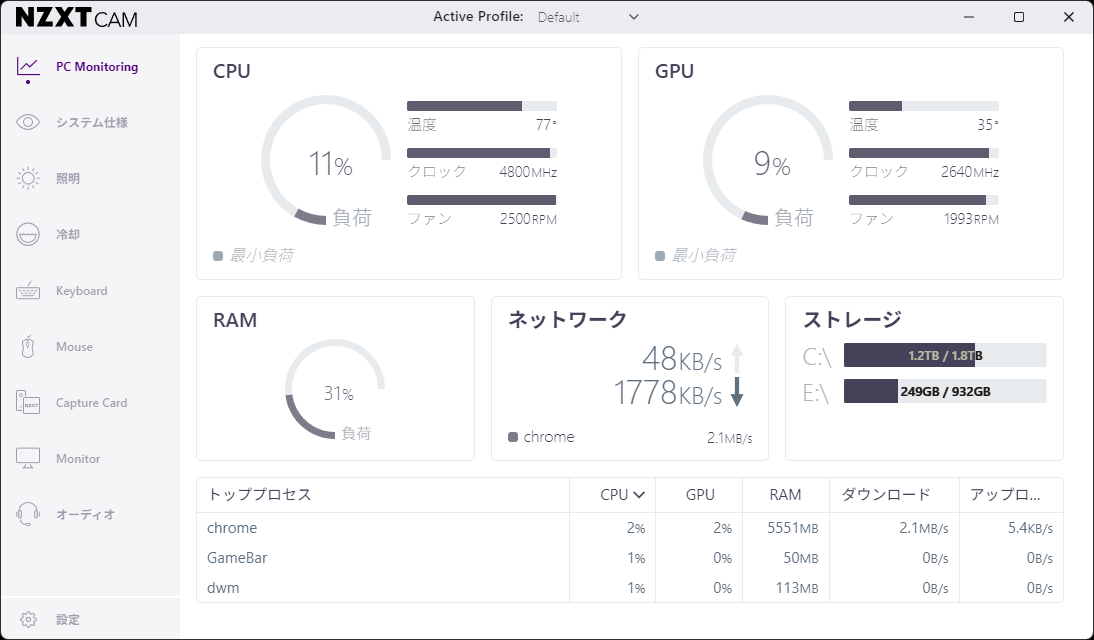Open 設定 gear icon at bottom

click(28, 620)
